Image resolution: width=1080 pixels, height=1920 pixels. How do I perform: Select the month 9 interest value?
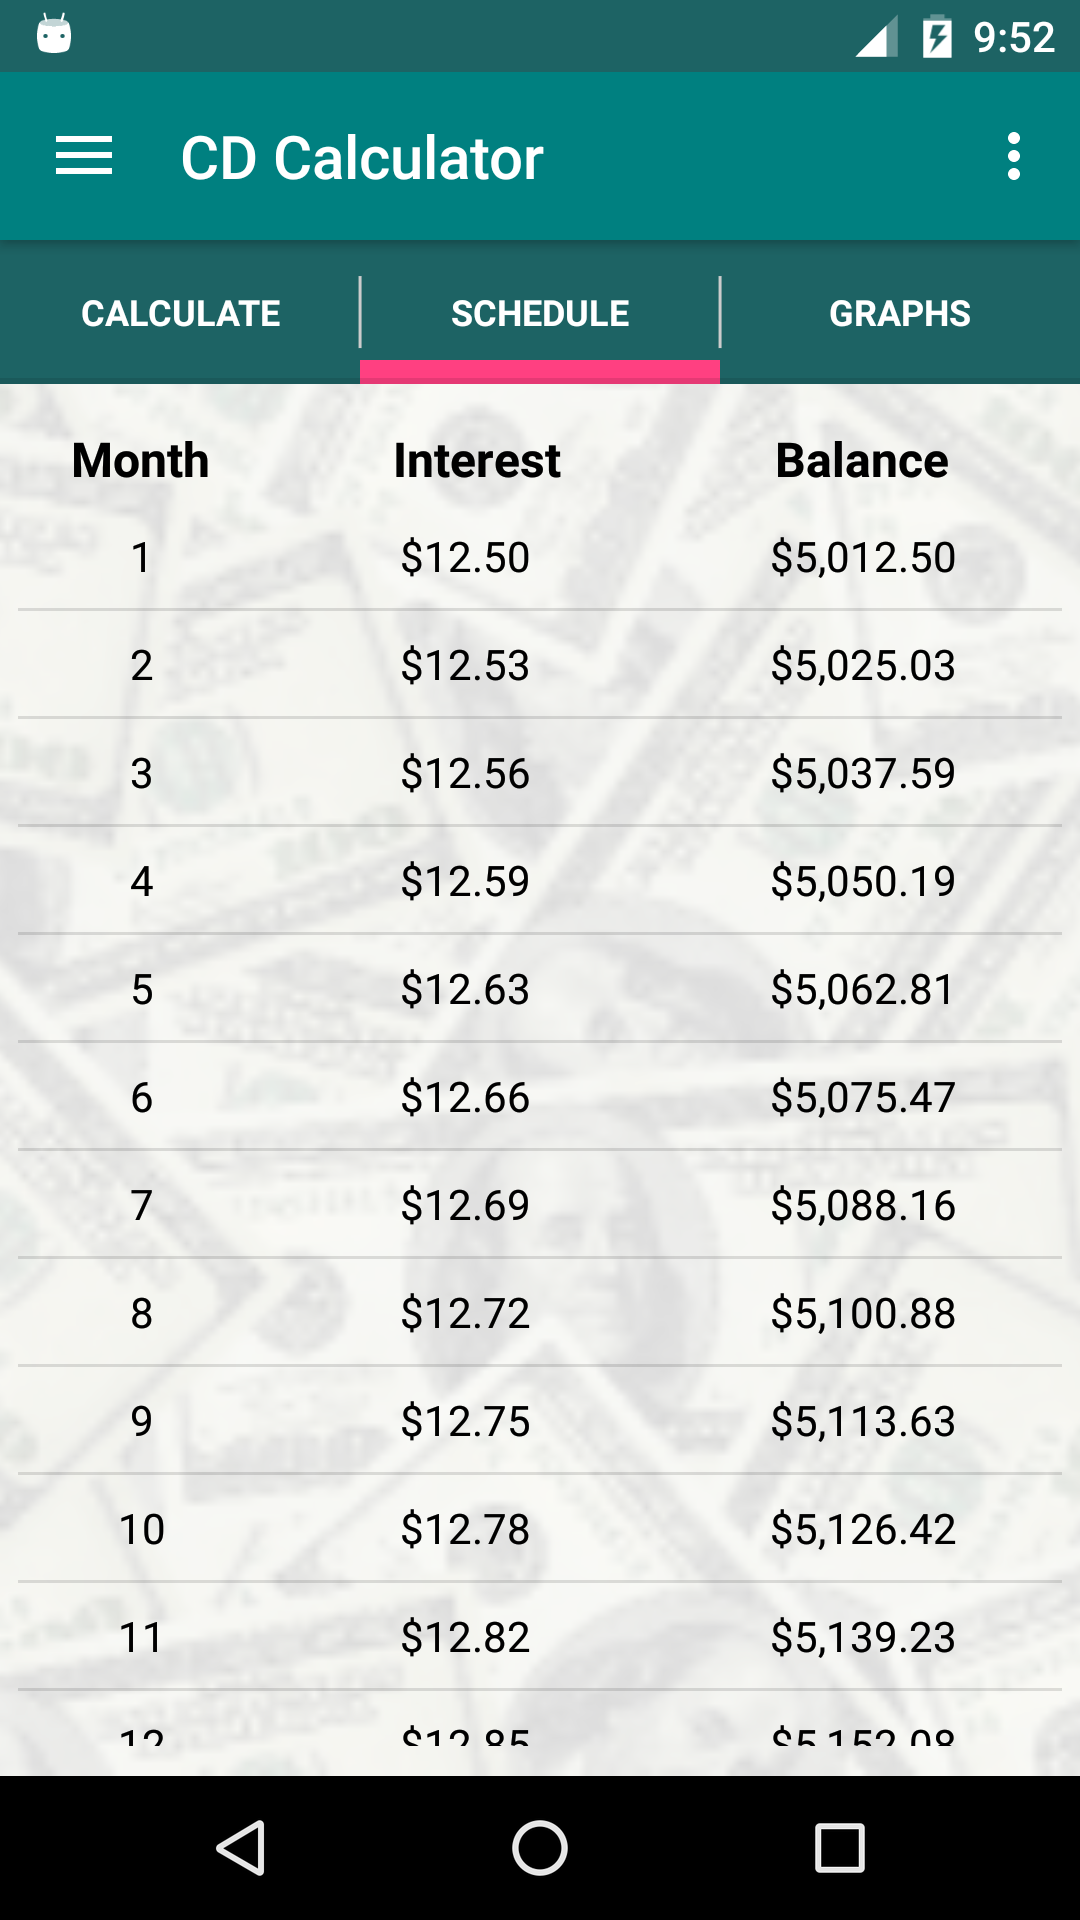(x=466, y=1421)
